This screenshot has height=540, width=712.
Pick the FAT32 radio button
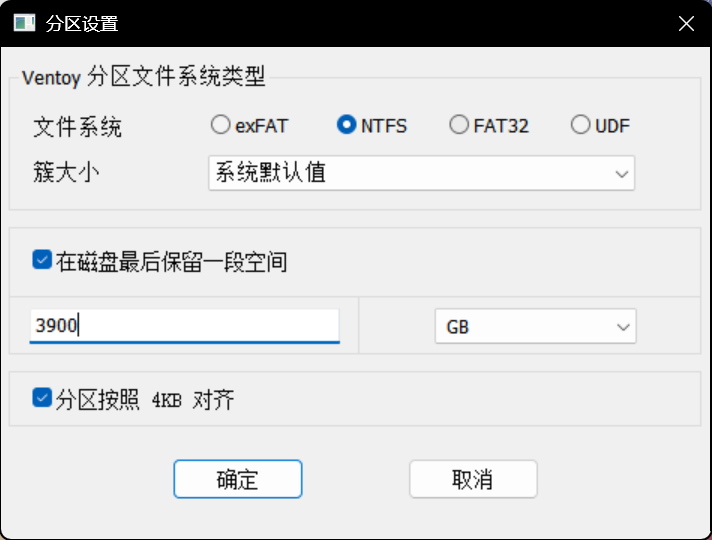pyautogui.click(x=459, y=125)
